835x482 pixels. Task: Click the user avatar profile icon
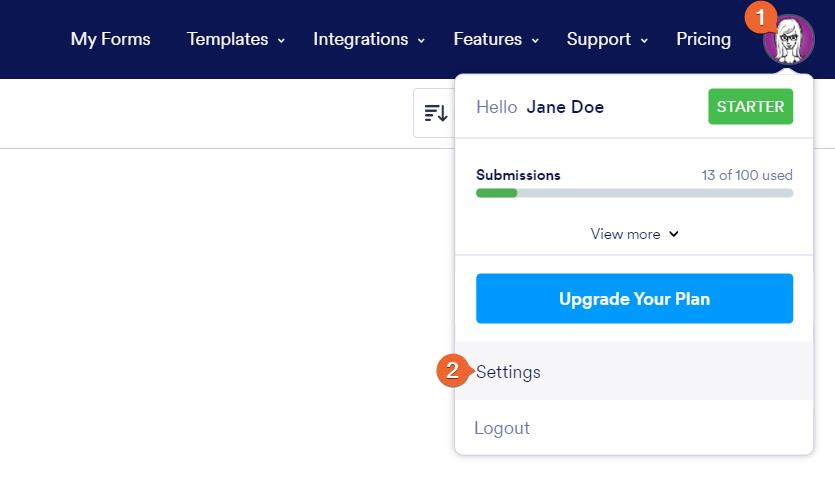790,42
